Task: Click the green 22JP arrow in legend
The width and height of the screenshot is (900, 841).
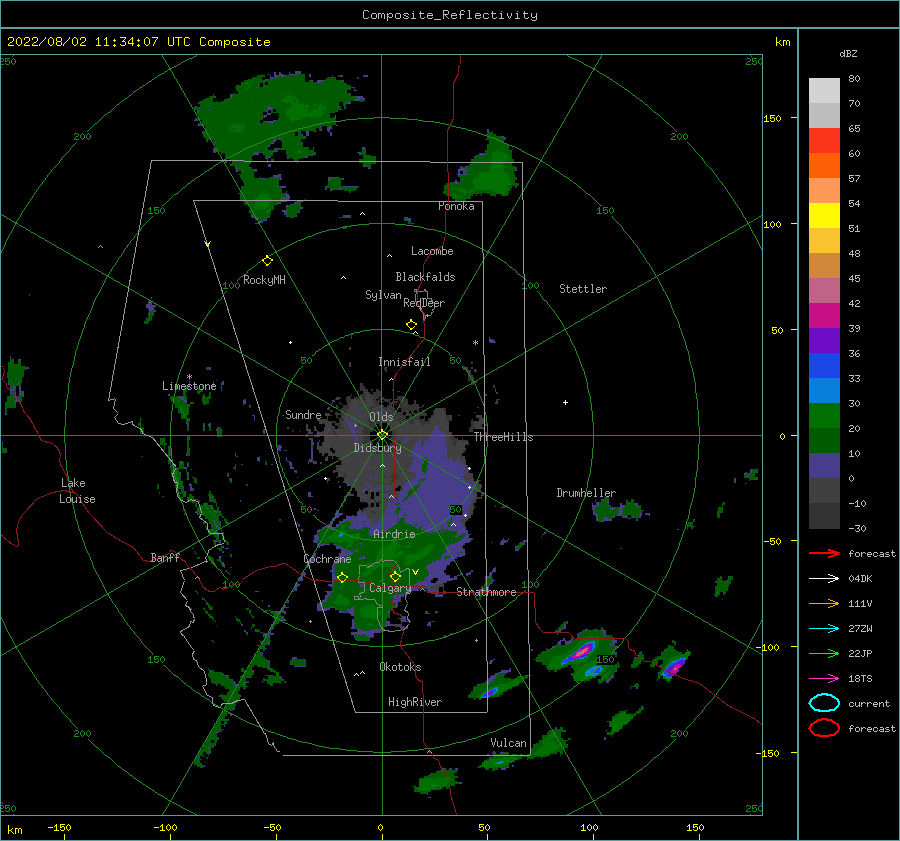Action: tap(824, 653)
